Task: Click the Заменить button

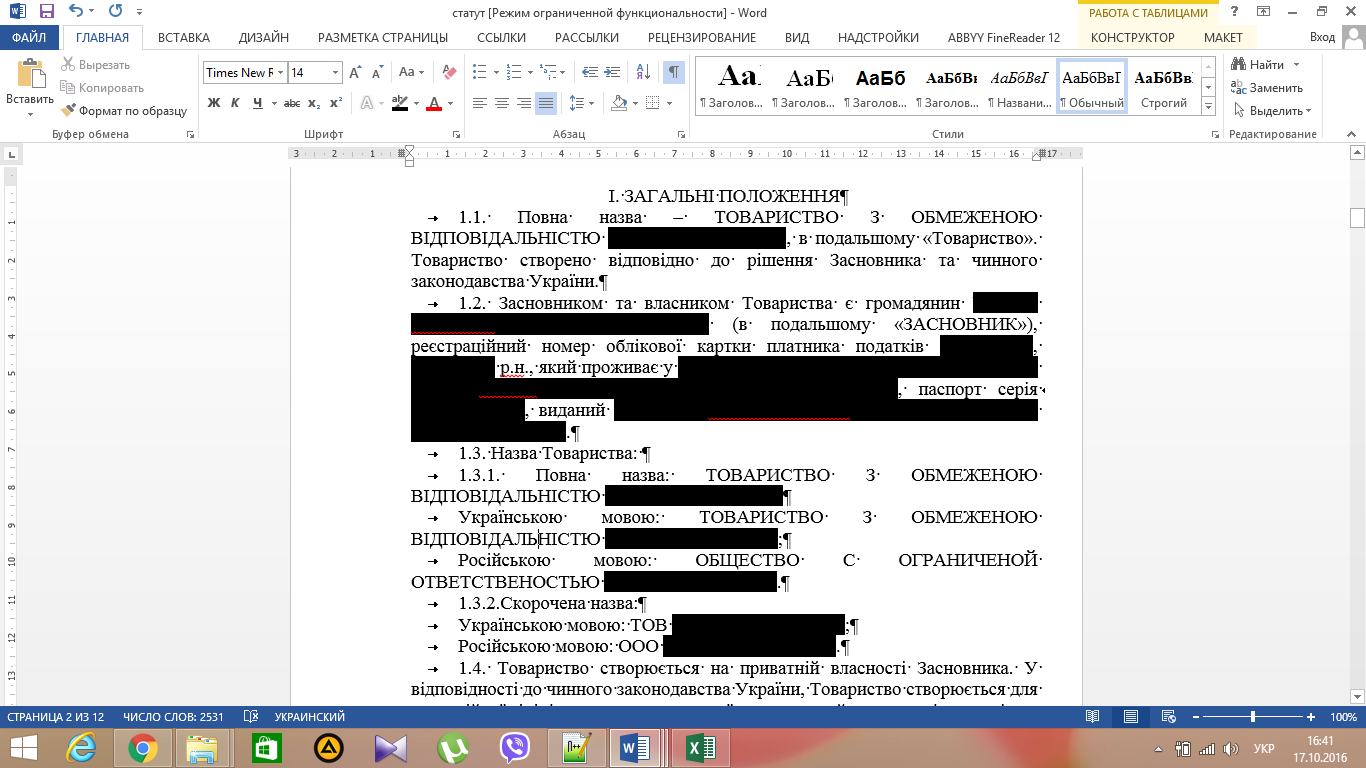Action: point(1267,88)
